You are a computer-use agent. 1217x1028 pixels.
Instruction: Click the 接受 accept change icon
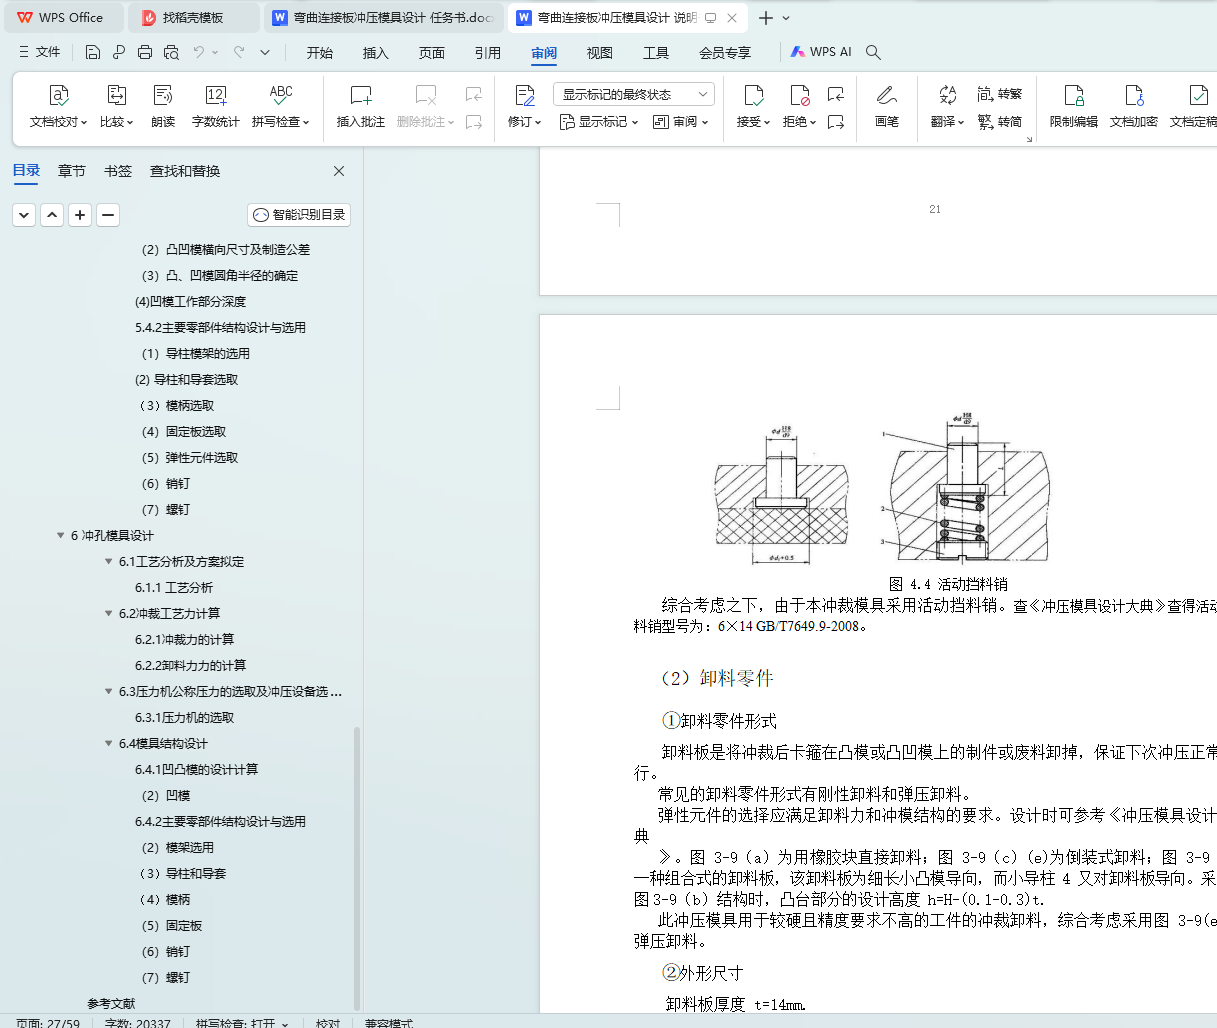[753, 96]
